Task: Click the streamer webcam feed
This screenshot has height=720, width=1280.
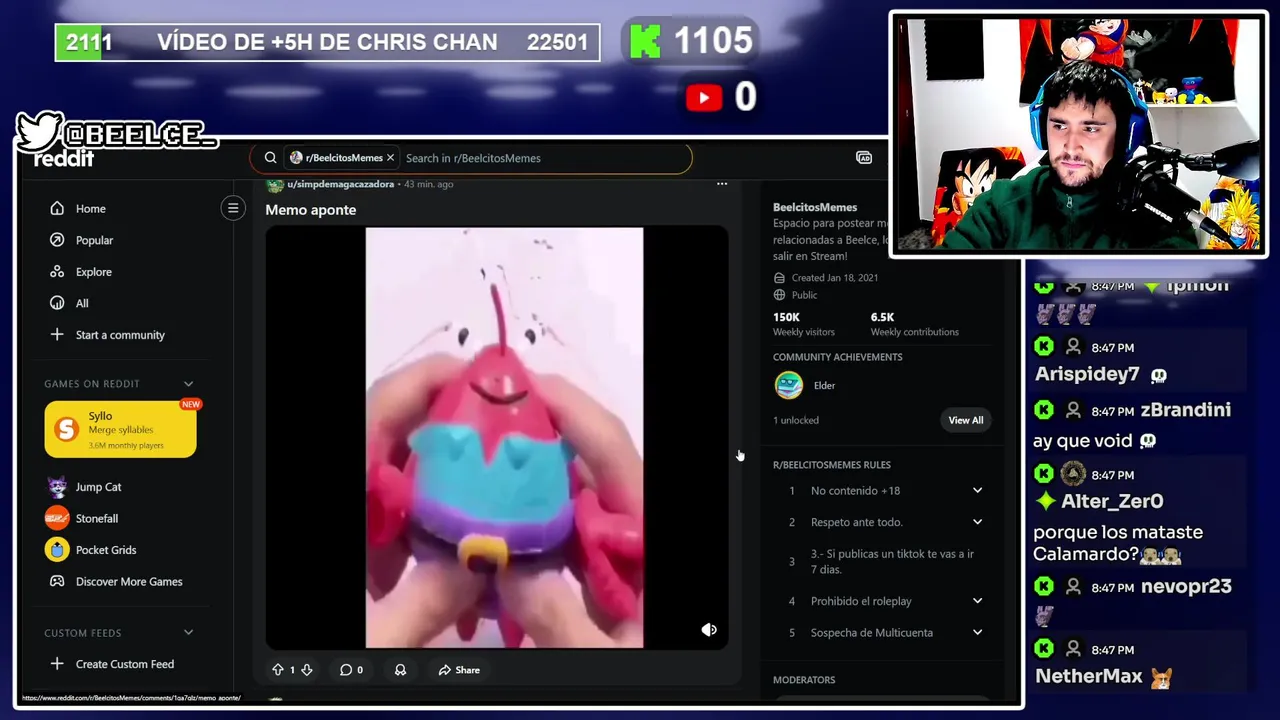Action: [1078, 134]
